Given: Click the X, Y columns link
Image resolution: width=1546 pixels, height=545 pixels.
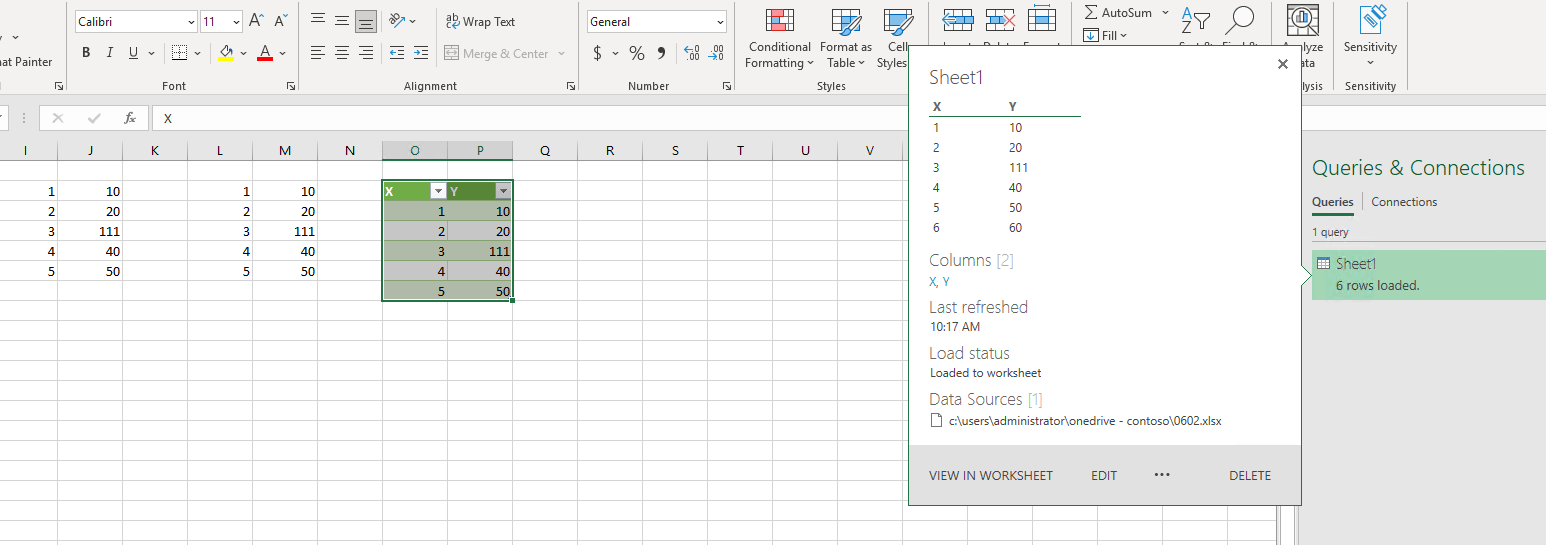Looking at the screenshot, I should pos(939,282).
